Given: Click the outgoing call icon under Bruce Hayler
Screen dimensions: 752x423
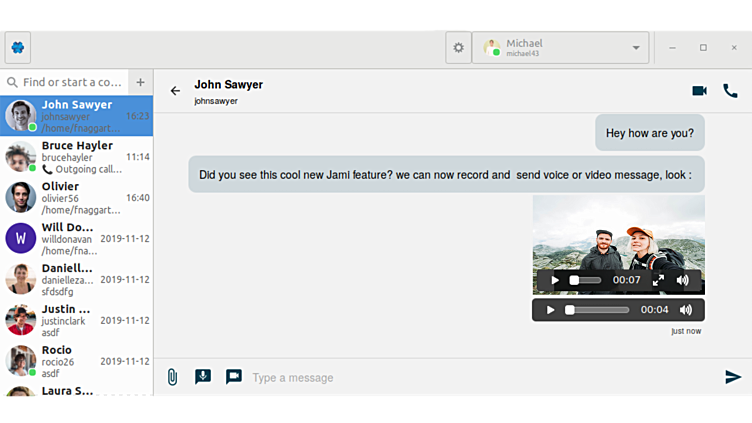Looking at the screenshot, I should point(47,169).
